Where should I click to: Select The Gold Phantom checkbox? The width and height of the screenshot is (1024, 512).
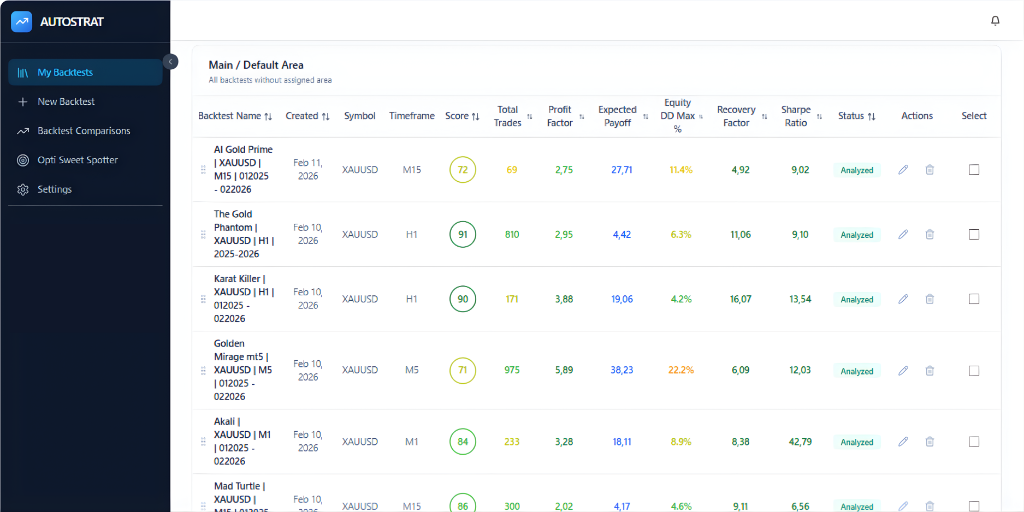click(x=974, y=234)
